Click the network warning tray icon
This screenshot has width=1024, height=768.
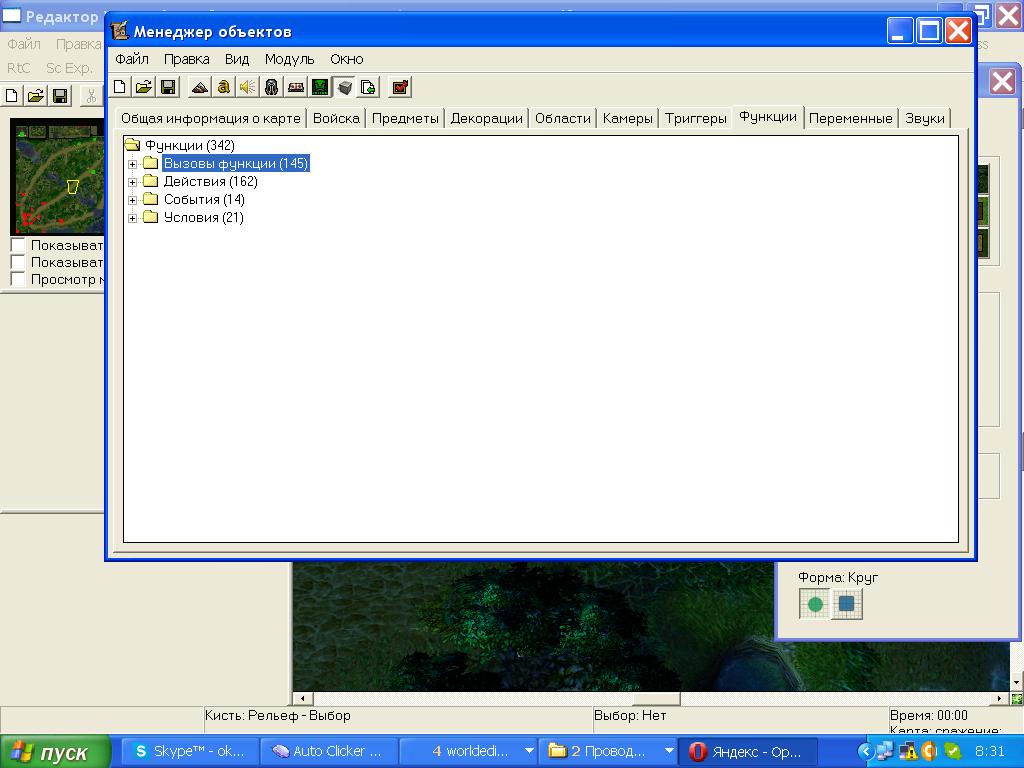(x=908, y=751)
